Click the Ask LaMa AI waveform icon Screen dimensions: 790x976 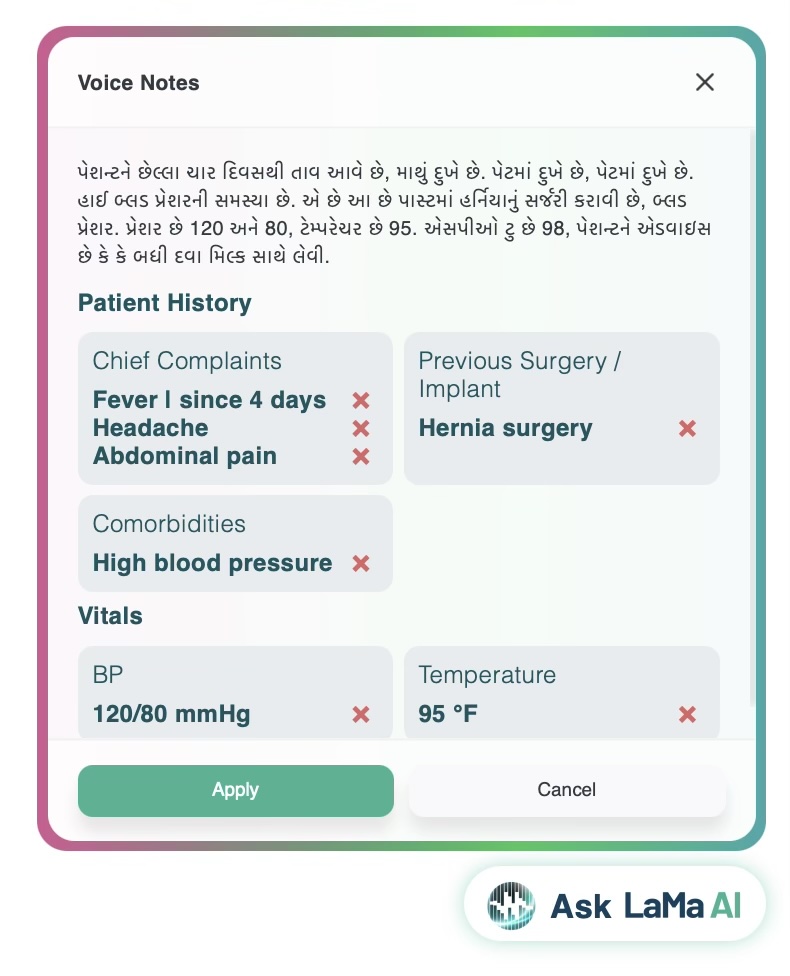coord(511,906)
